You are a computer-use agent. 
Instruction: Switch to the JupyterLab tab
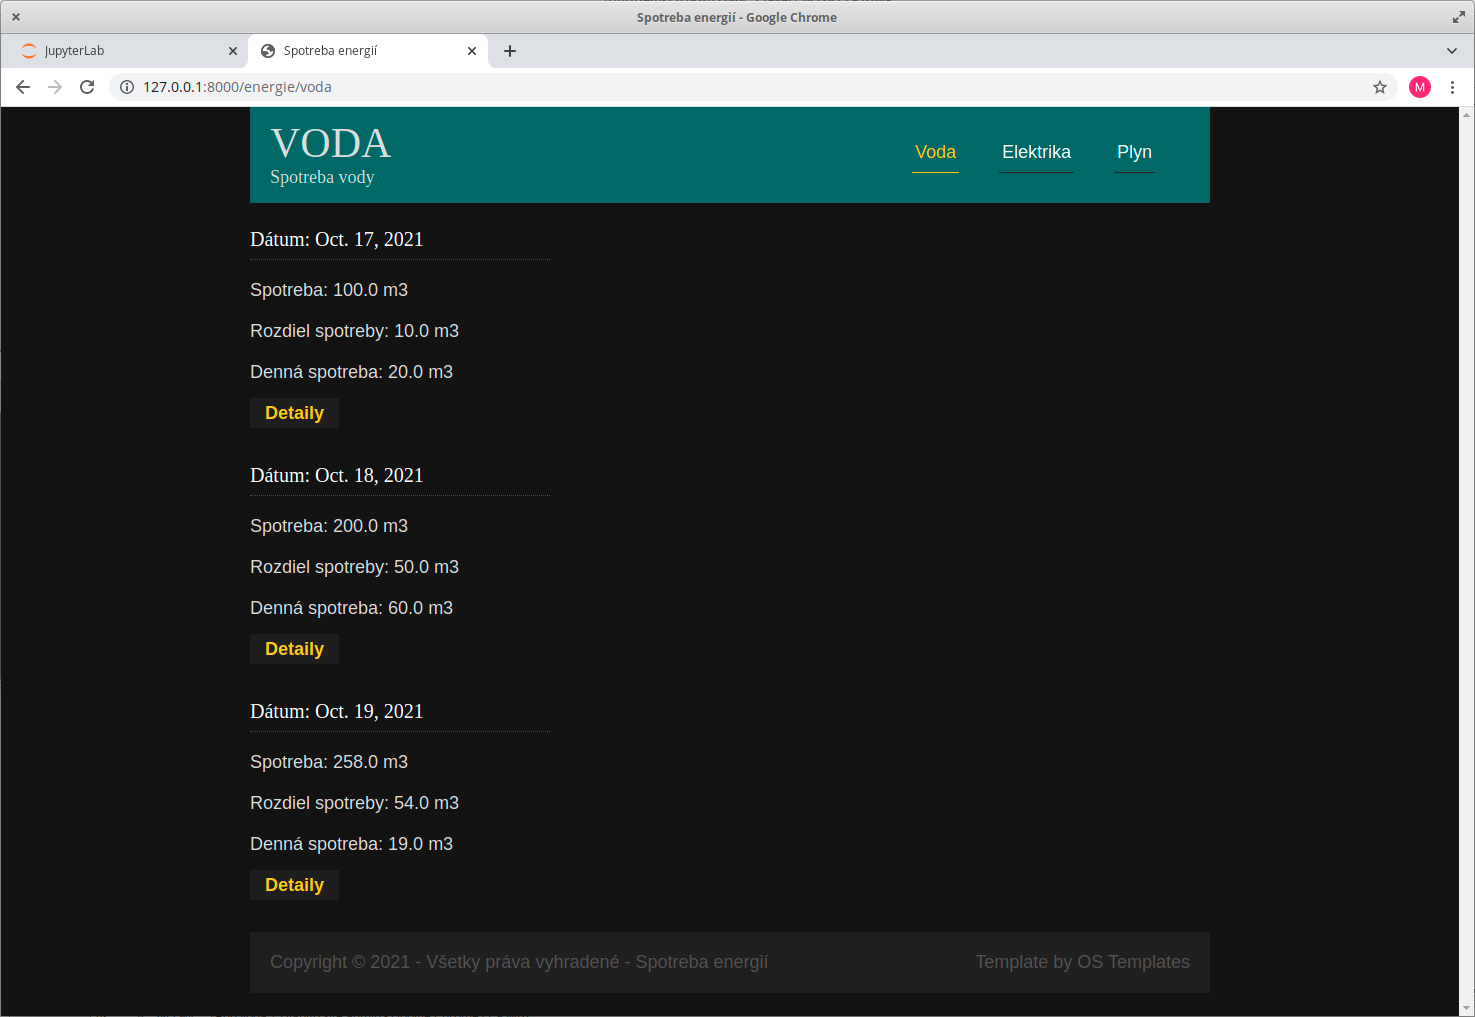pos(120,51)
